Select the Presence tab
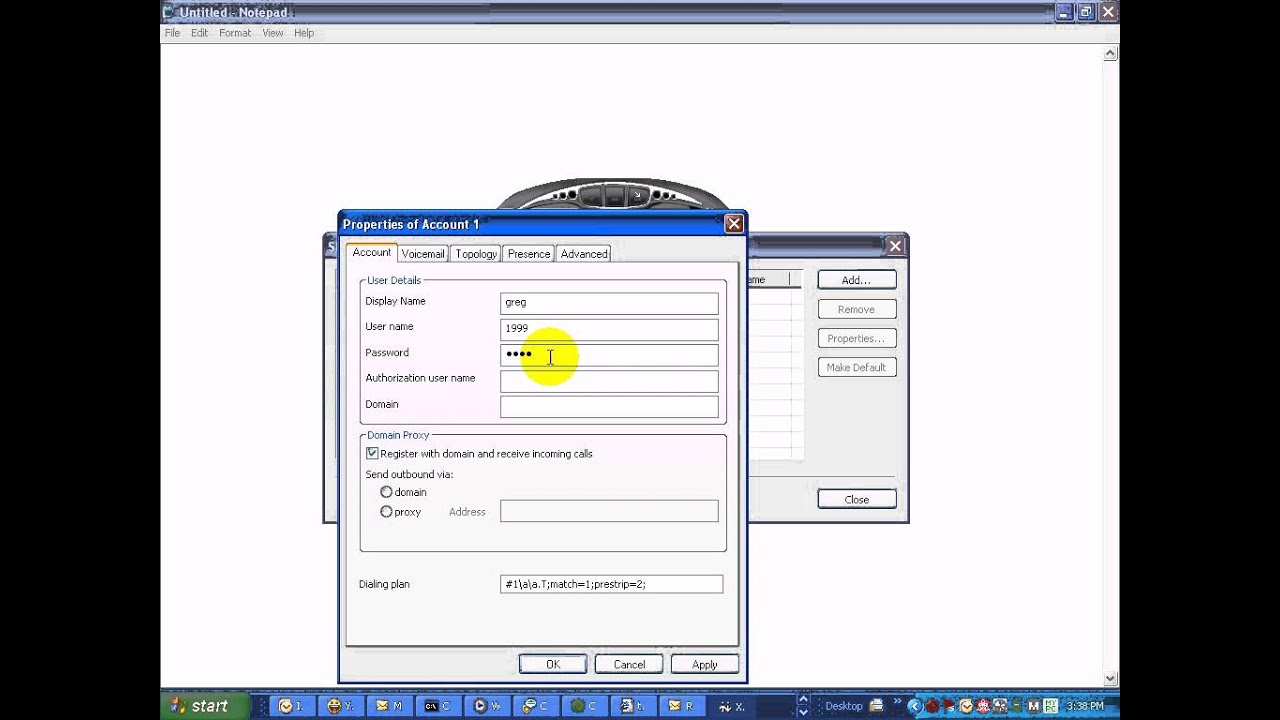This screenshot has height=720, width=1280. (529, 254)
